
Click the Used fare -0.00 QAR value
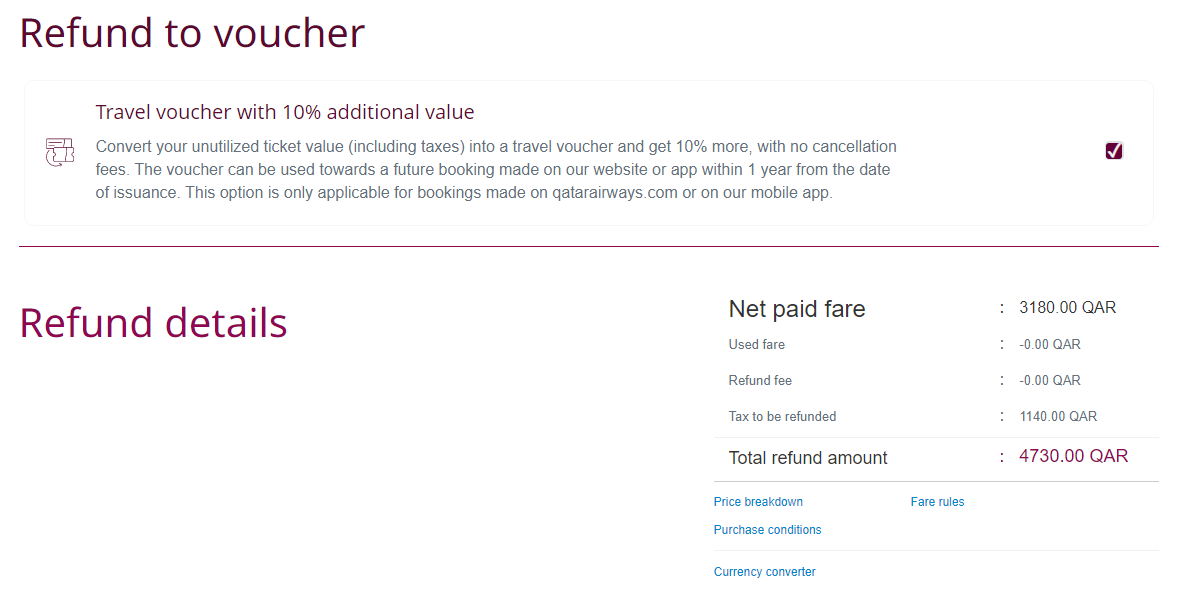tap(1050, 345)
